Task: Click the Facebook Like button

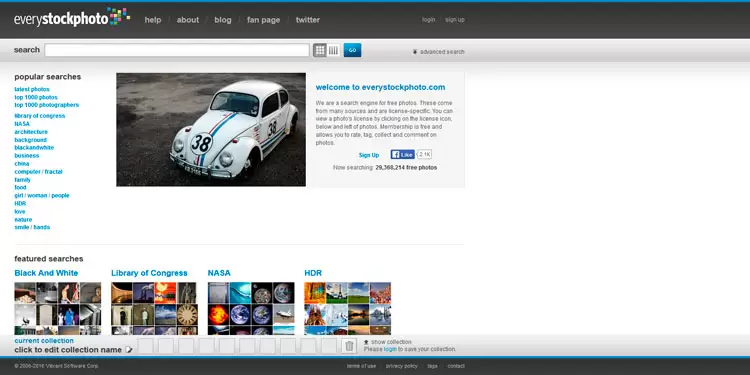Action: point(402,154)
